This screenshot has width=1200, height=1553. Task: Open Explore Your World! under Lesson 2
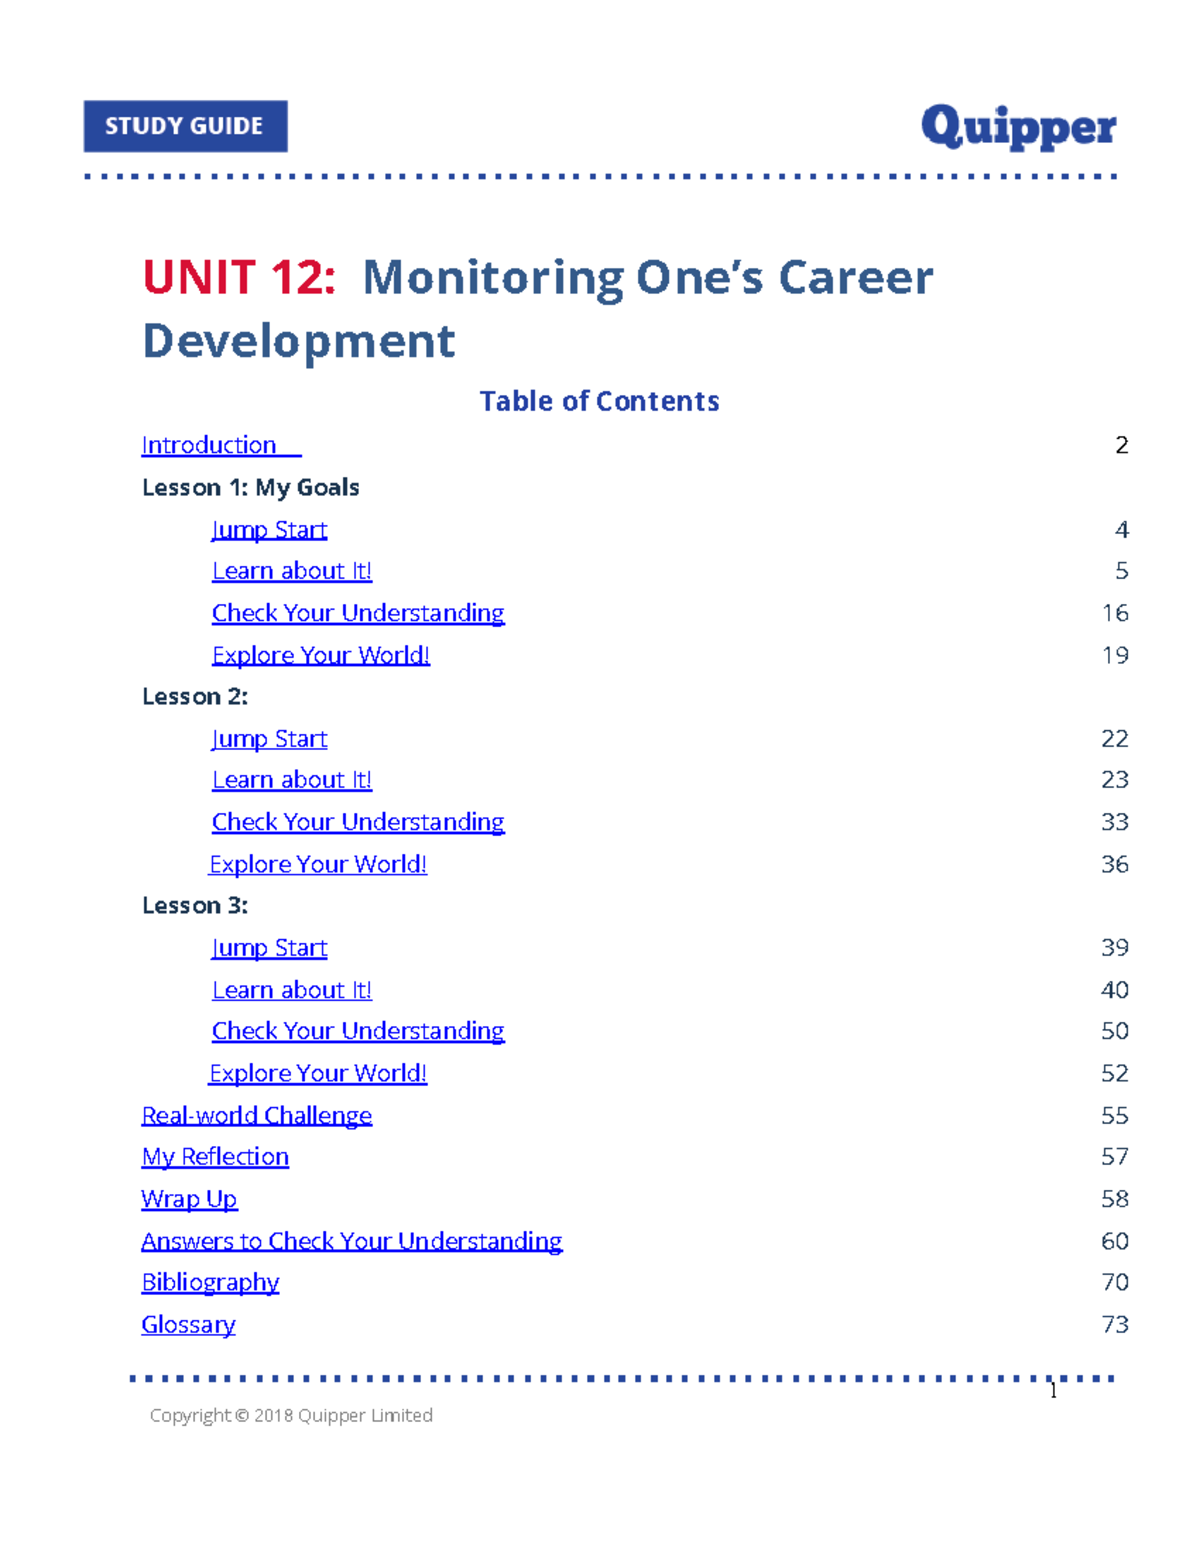tap(317, 864)
